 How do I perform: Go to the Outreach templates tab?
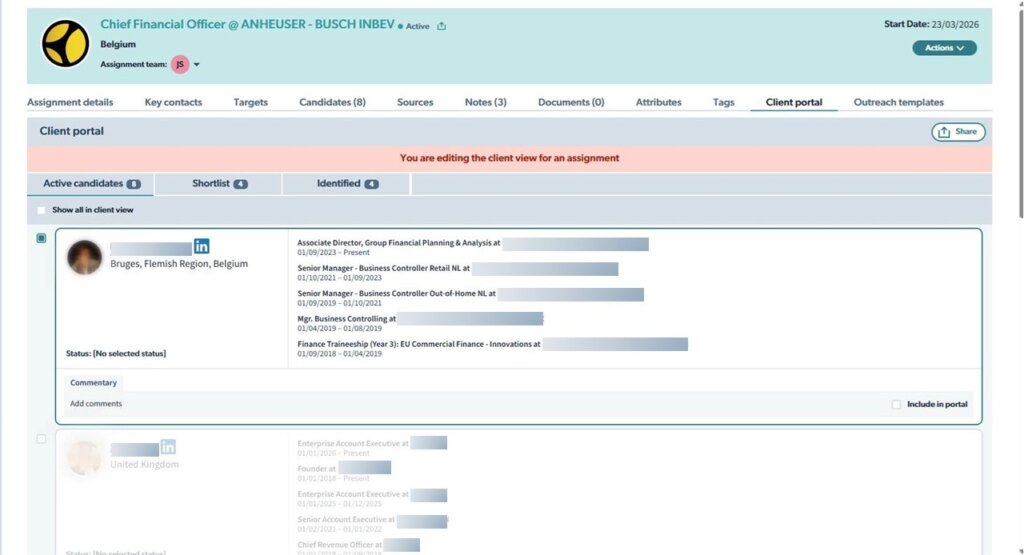click(898, 102)
